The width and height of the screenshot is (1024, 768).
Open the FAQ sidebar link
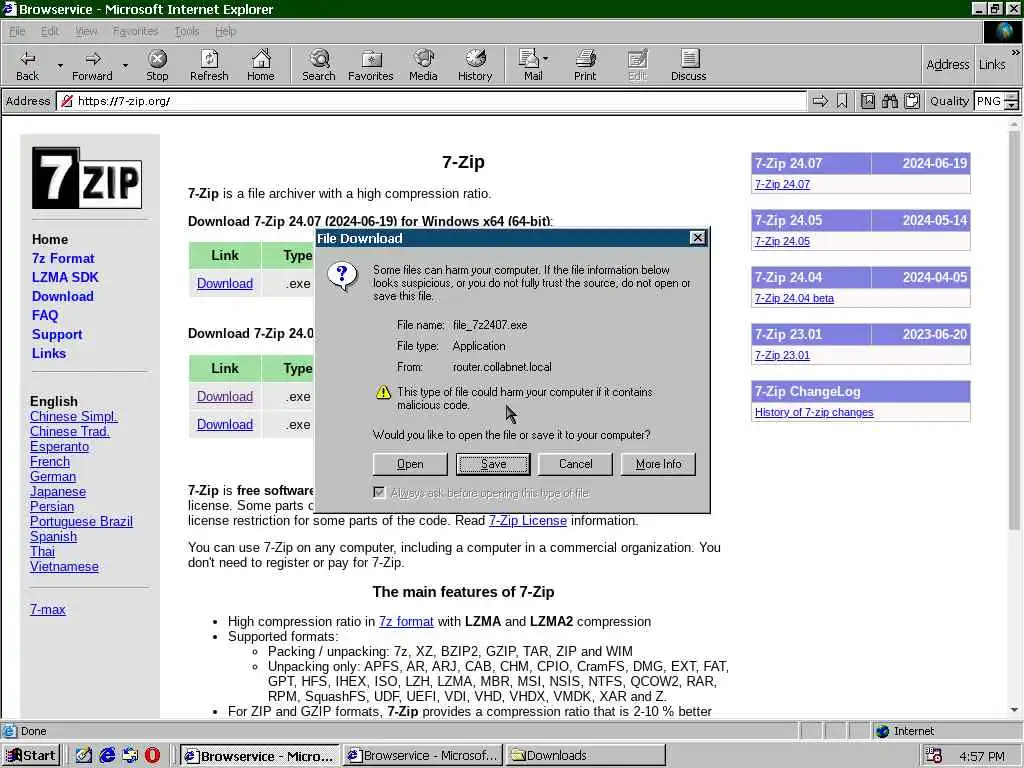[45, 315]
